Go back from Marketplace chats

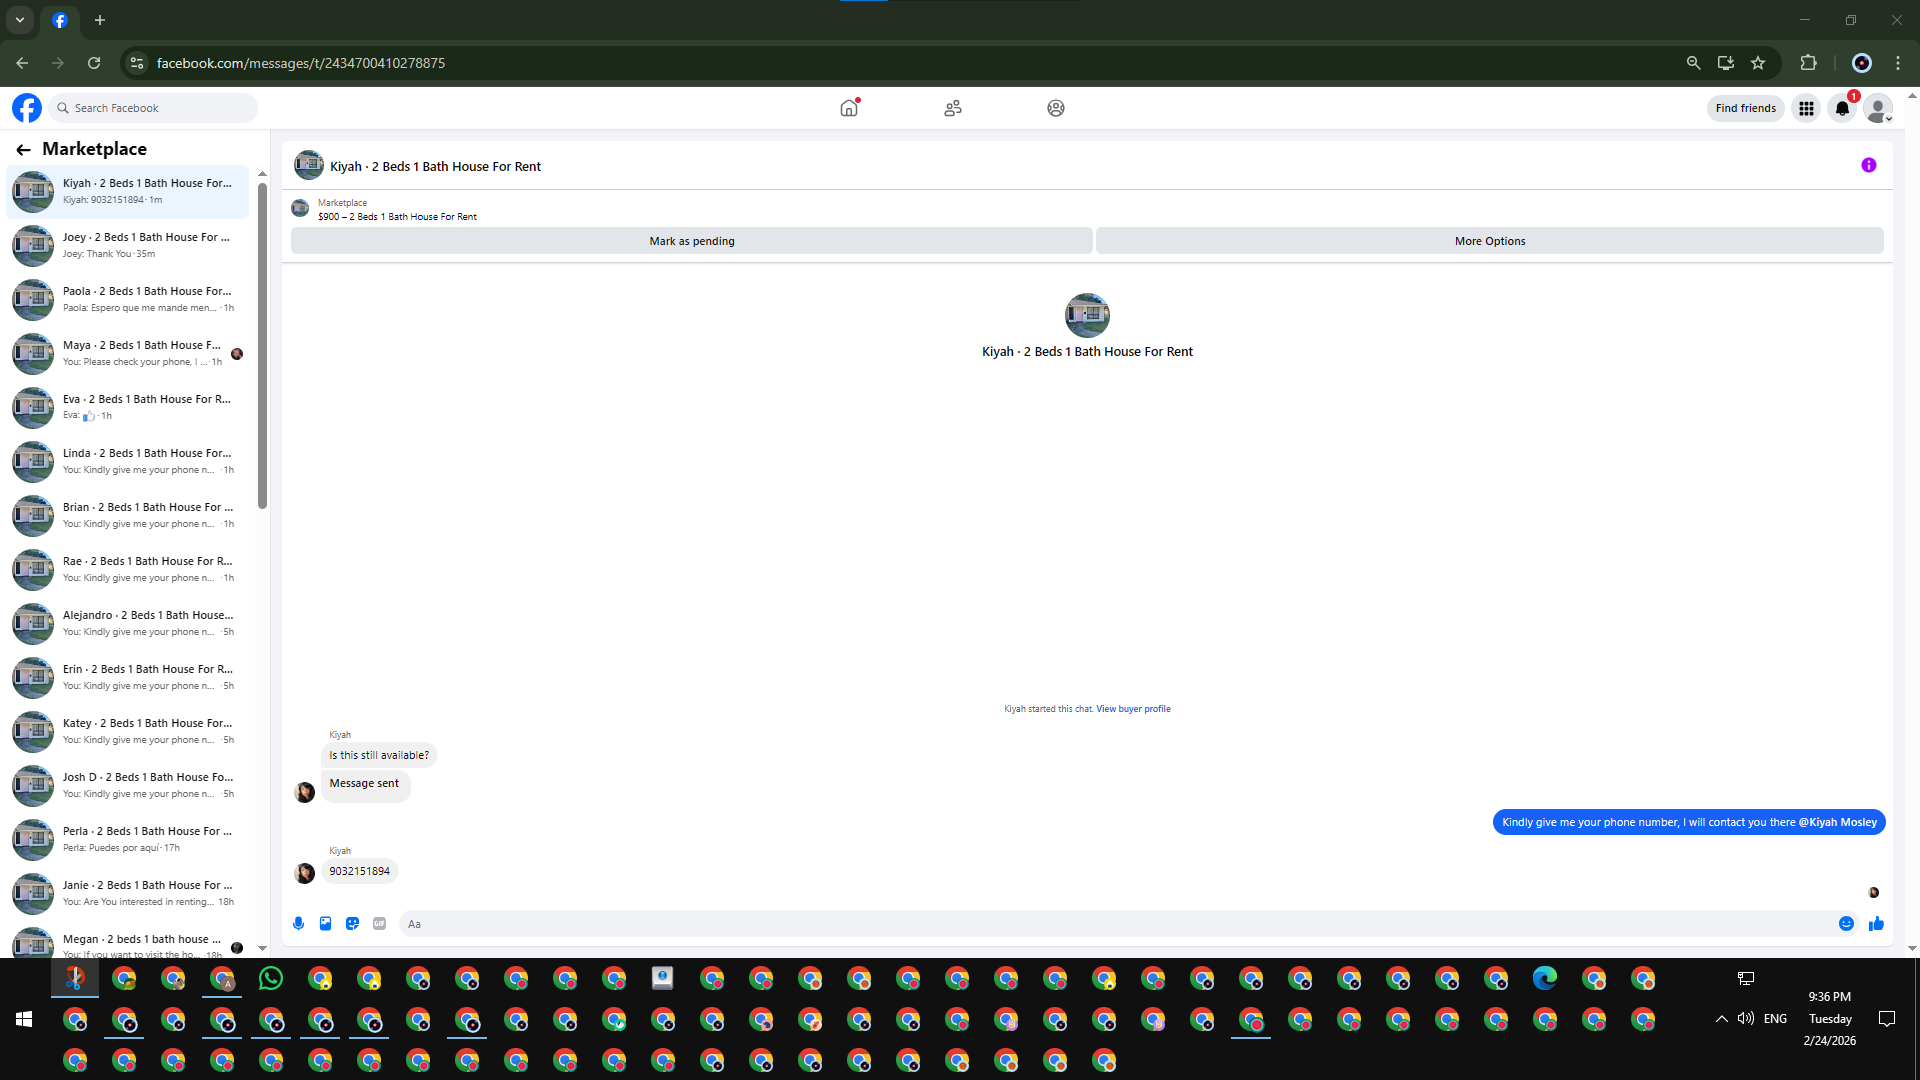click(x=23, y=149)
